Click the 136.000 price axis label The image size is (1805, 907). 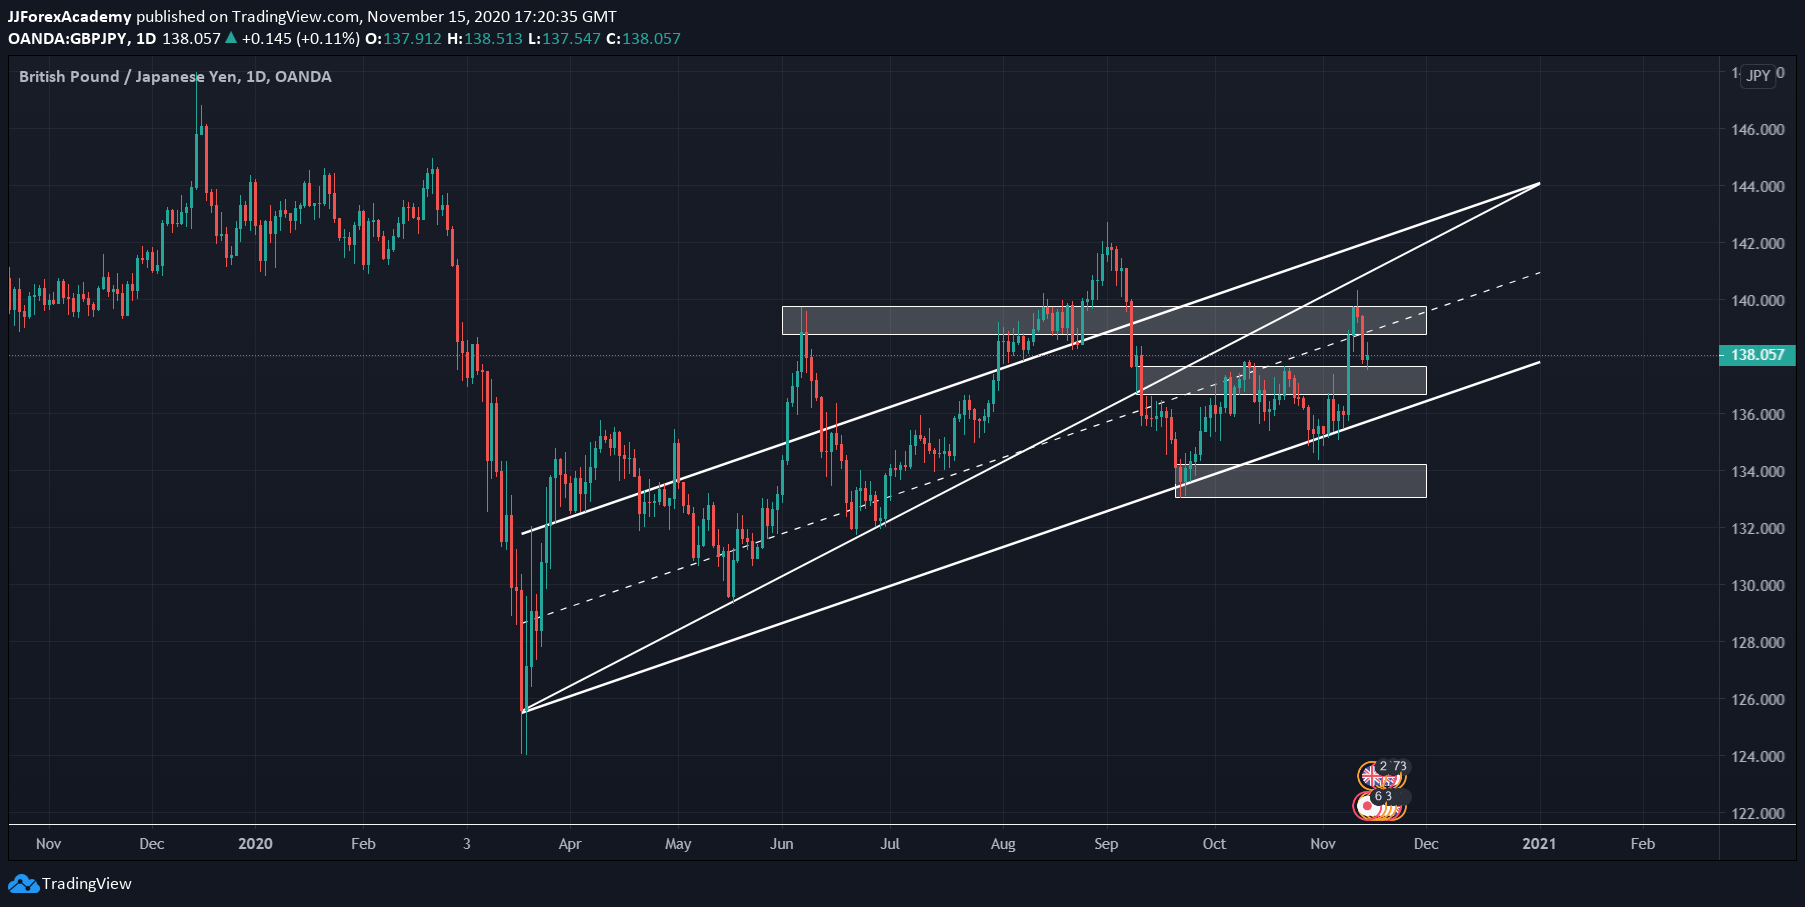1758,415
